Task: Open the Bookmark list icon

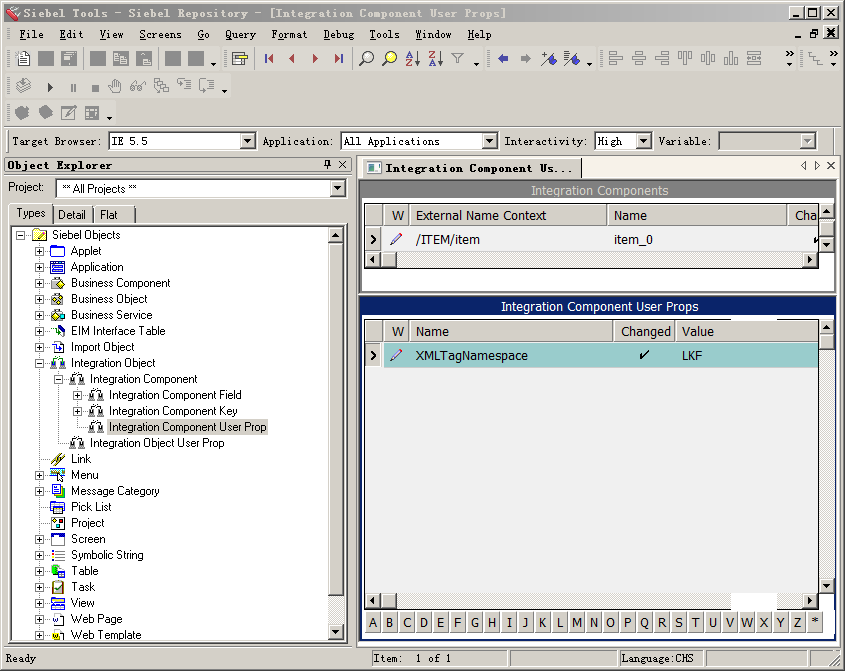Action: [571, 58]
